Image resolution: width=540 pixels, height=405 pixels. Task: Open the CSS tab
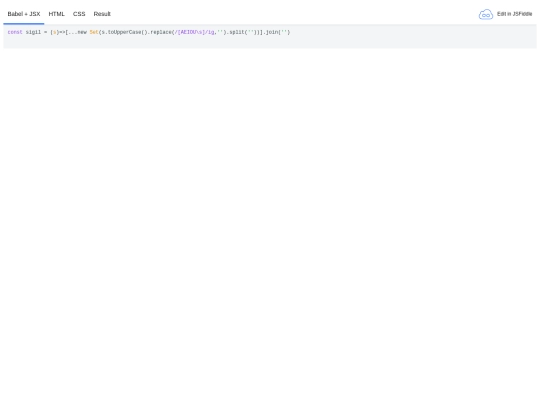point(79,14)
